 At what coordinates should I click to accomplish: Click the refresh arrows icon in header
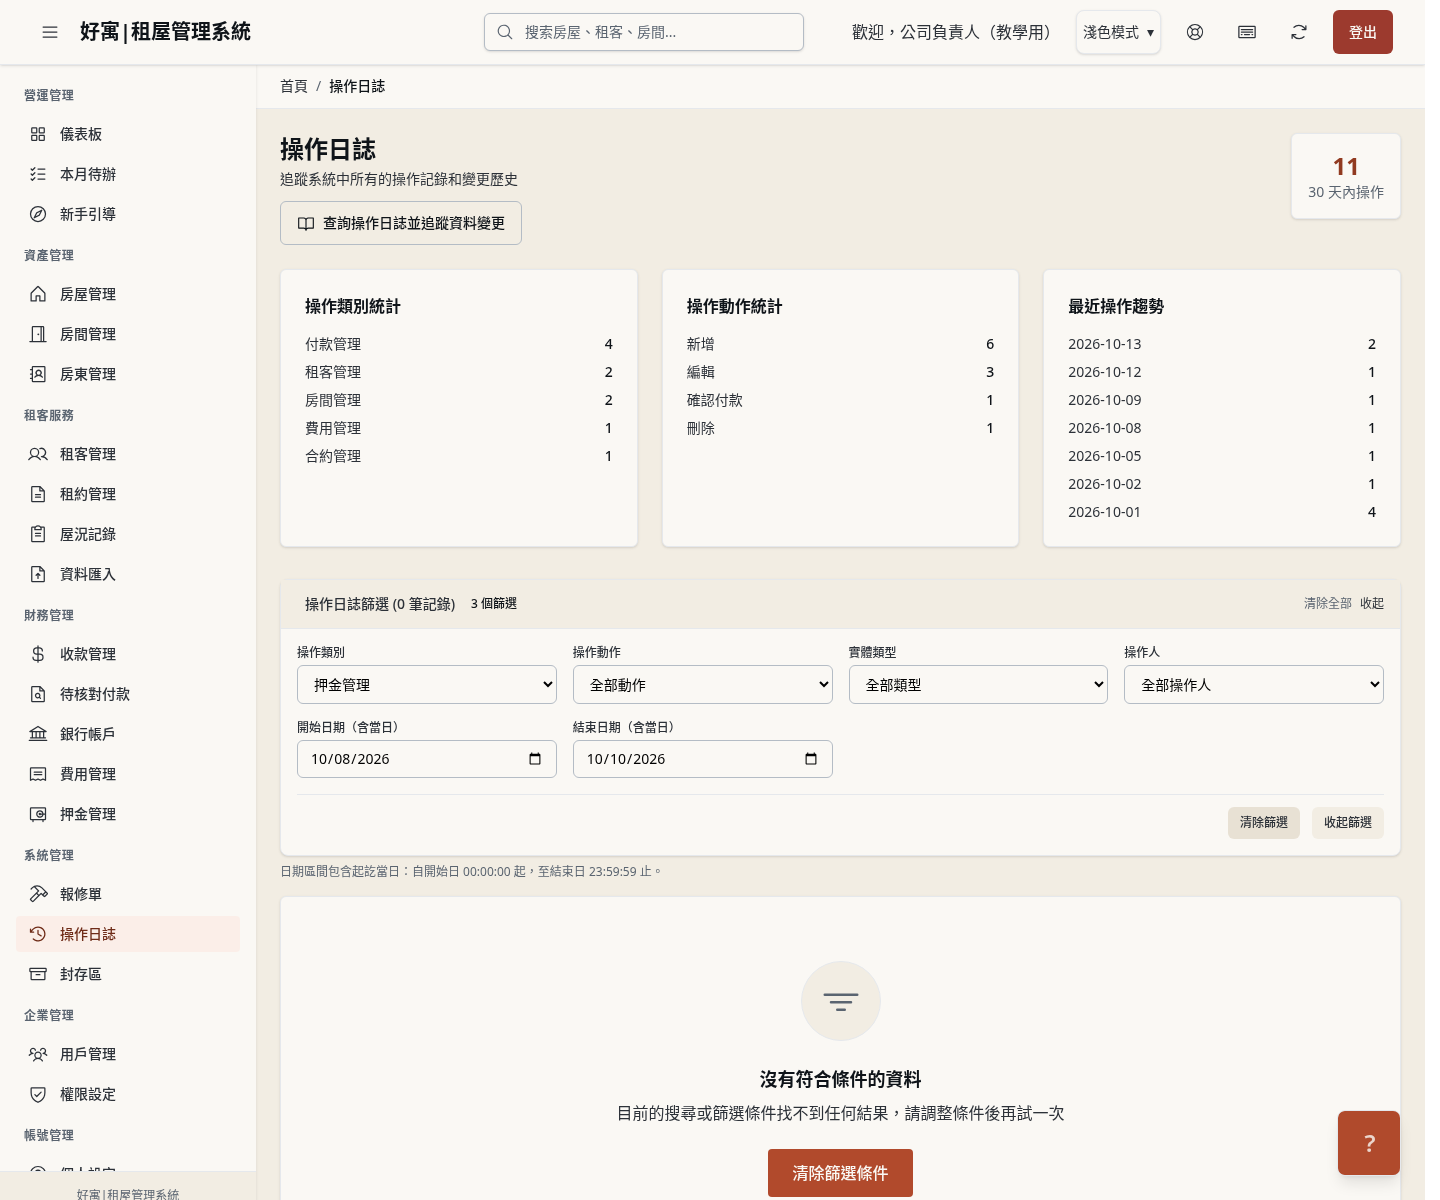(1299, 32)
